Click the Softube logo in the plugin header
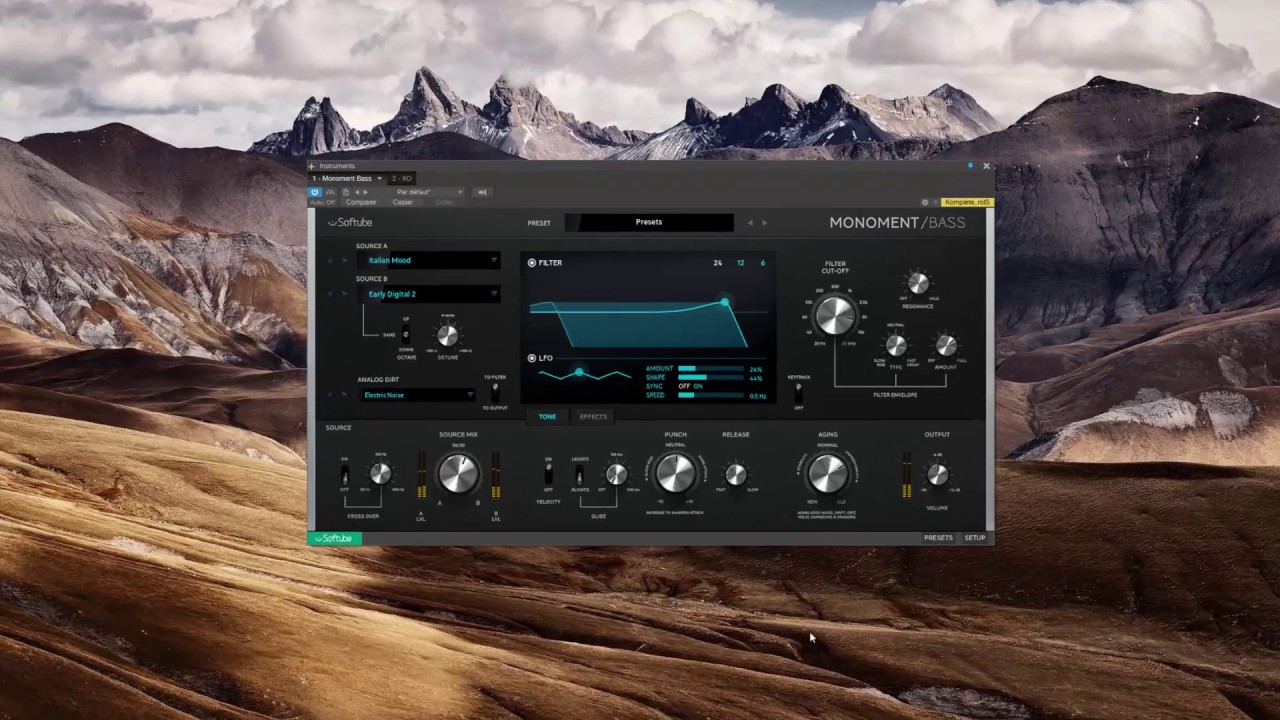Viewport: 1280px width, 720px height. point(350,222)
